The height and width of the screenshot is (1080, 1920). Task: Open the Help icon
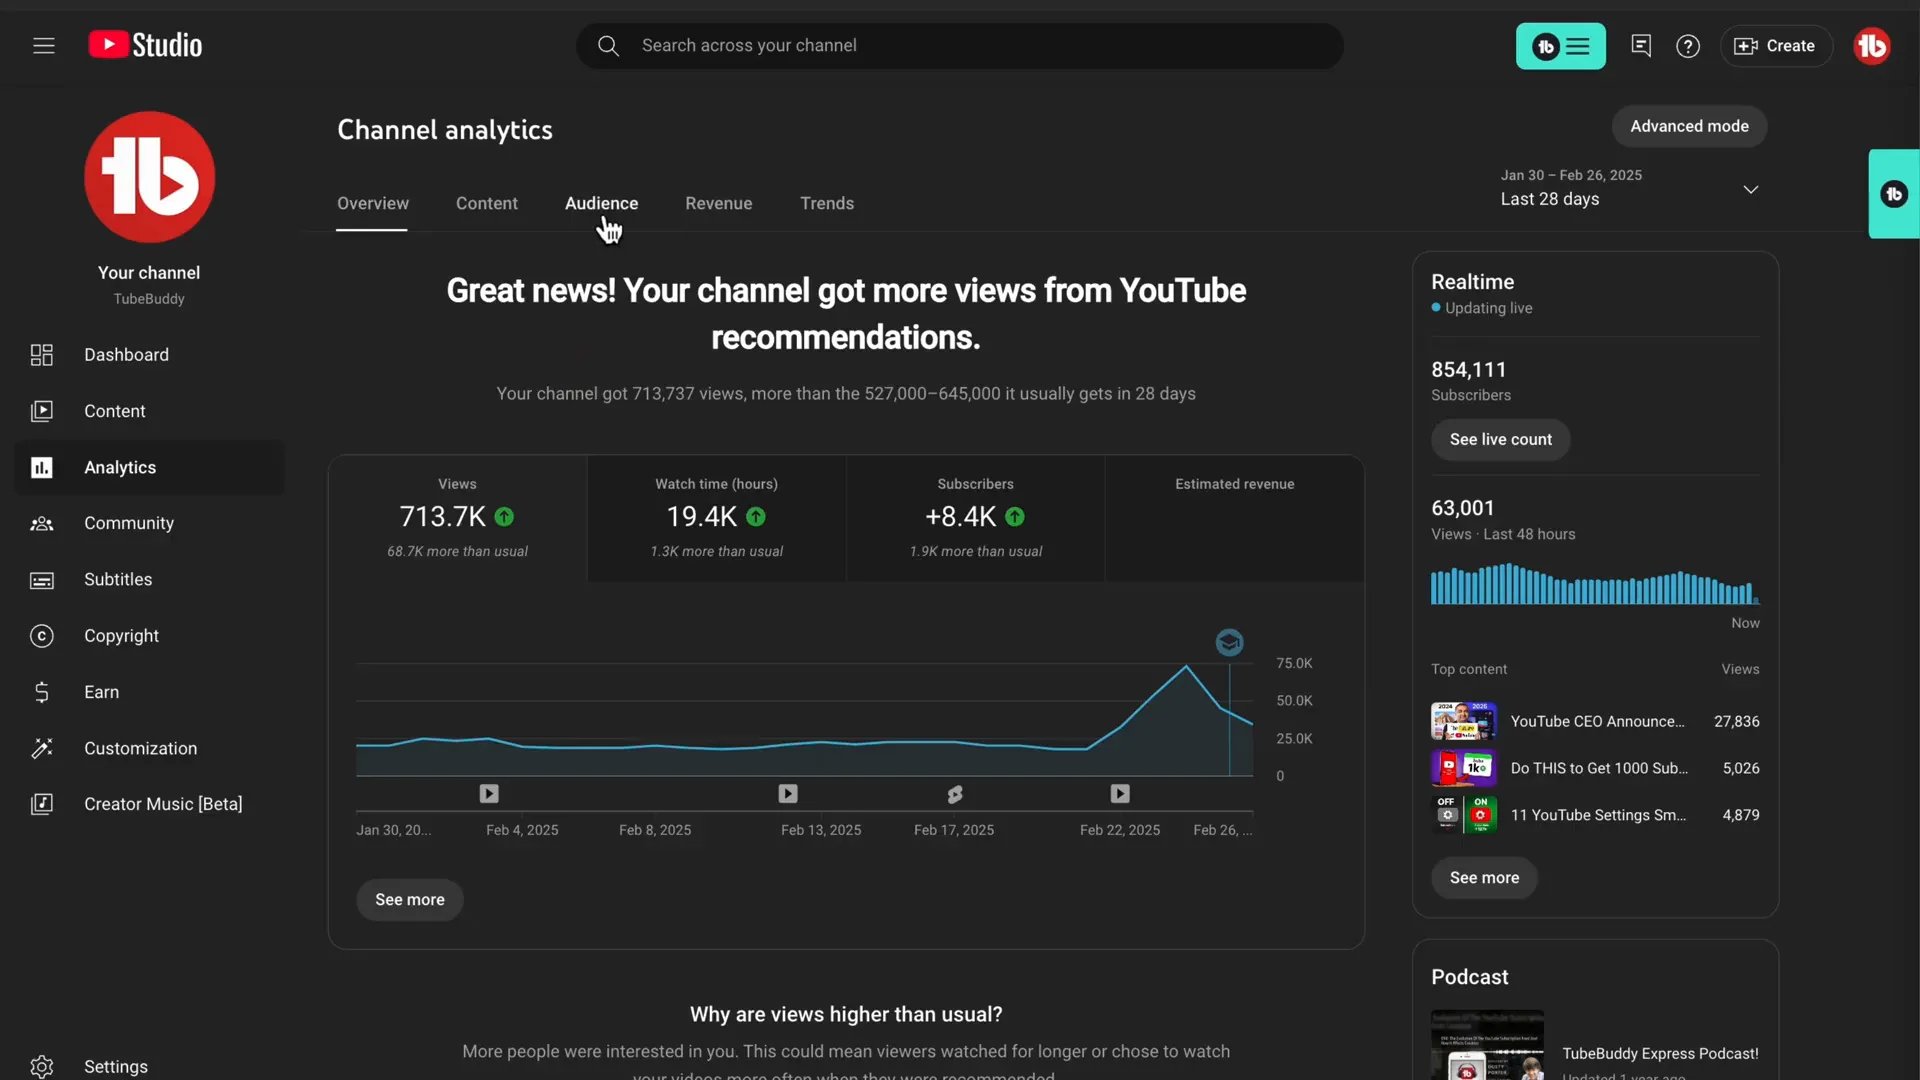(x=1688, y=46)
